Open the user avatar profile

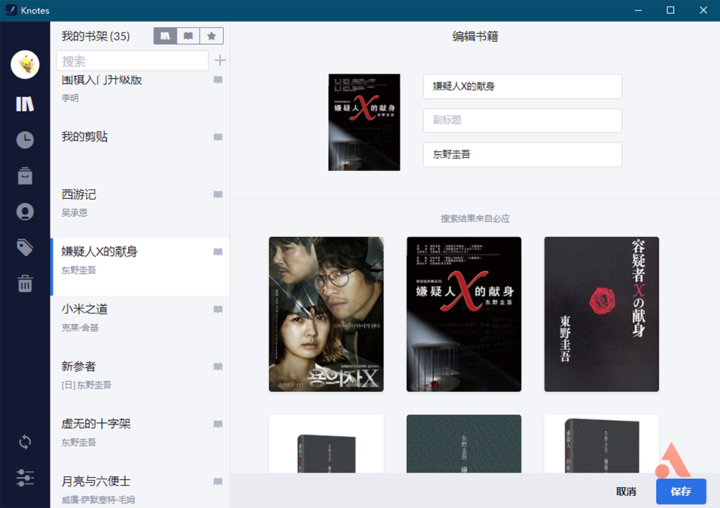(25, 65)
